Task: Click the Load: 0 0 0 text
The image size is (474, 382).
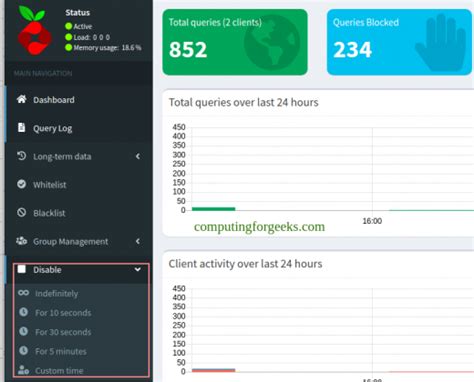Action: (x=92, y=37)
